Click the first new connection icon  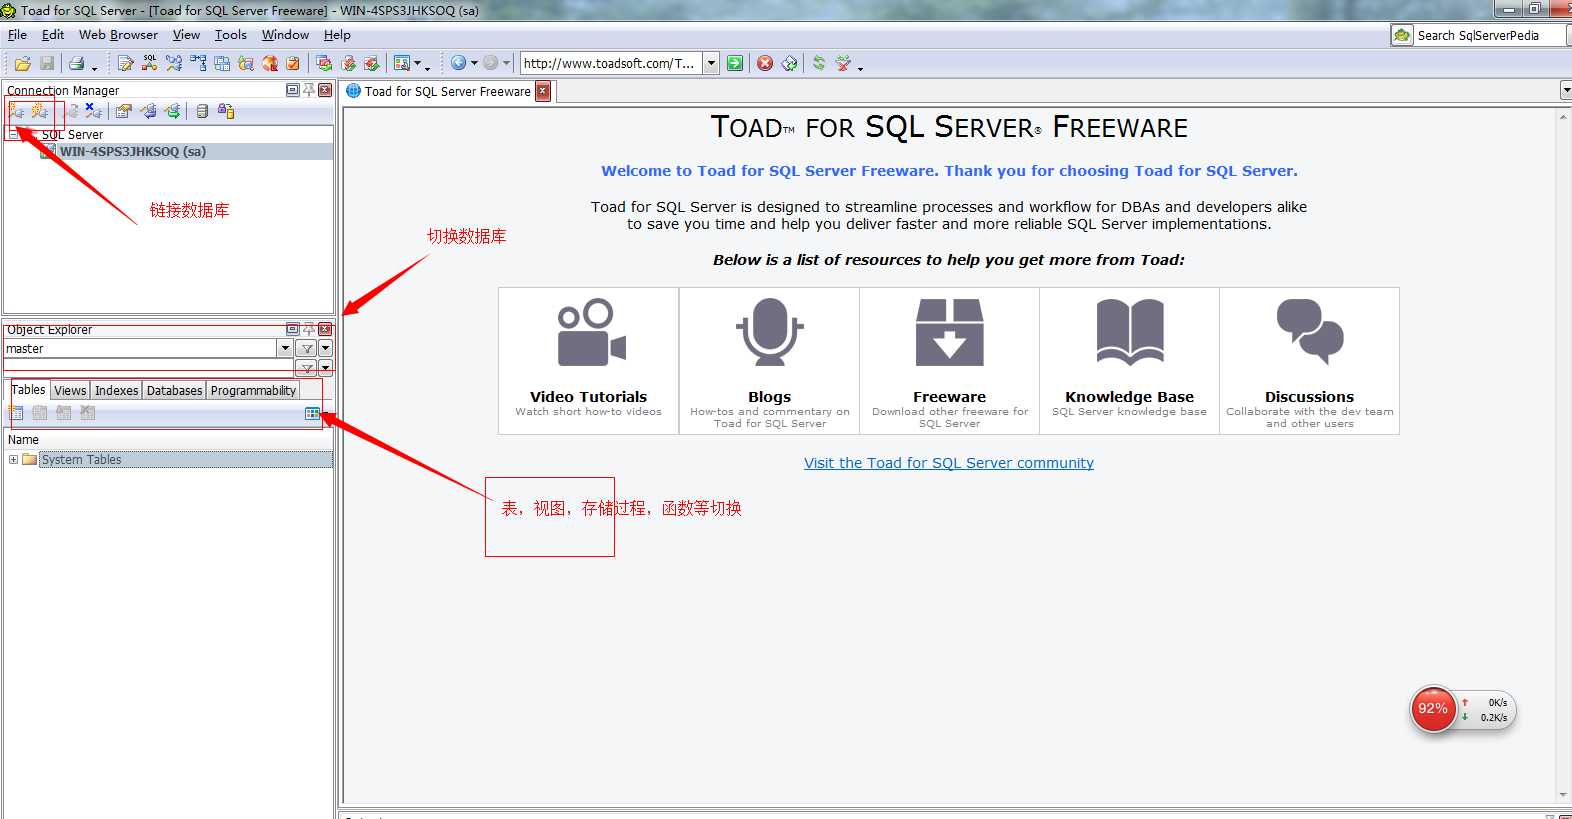pyautogui.click(x=16, y=111)
